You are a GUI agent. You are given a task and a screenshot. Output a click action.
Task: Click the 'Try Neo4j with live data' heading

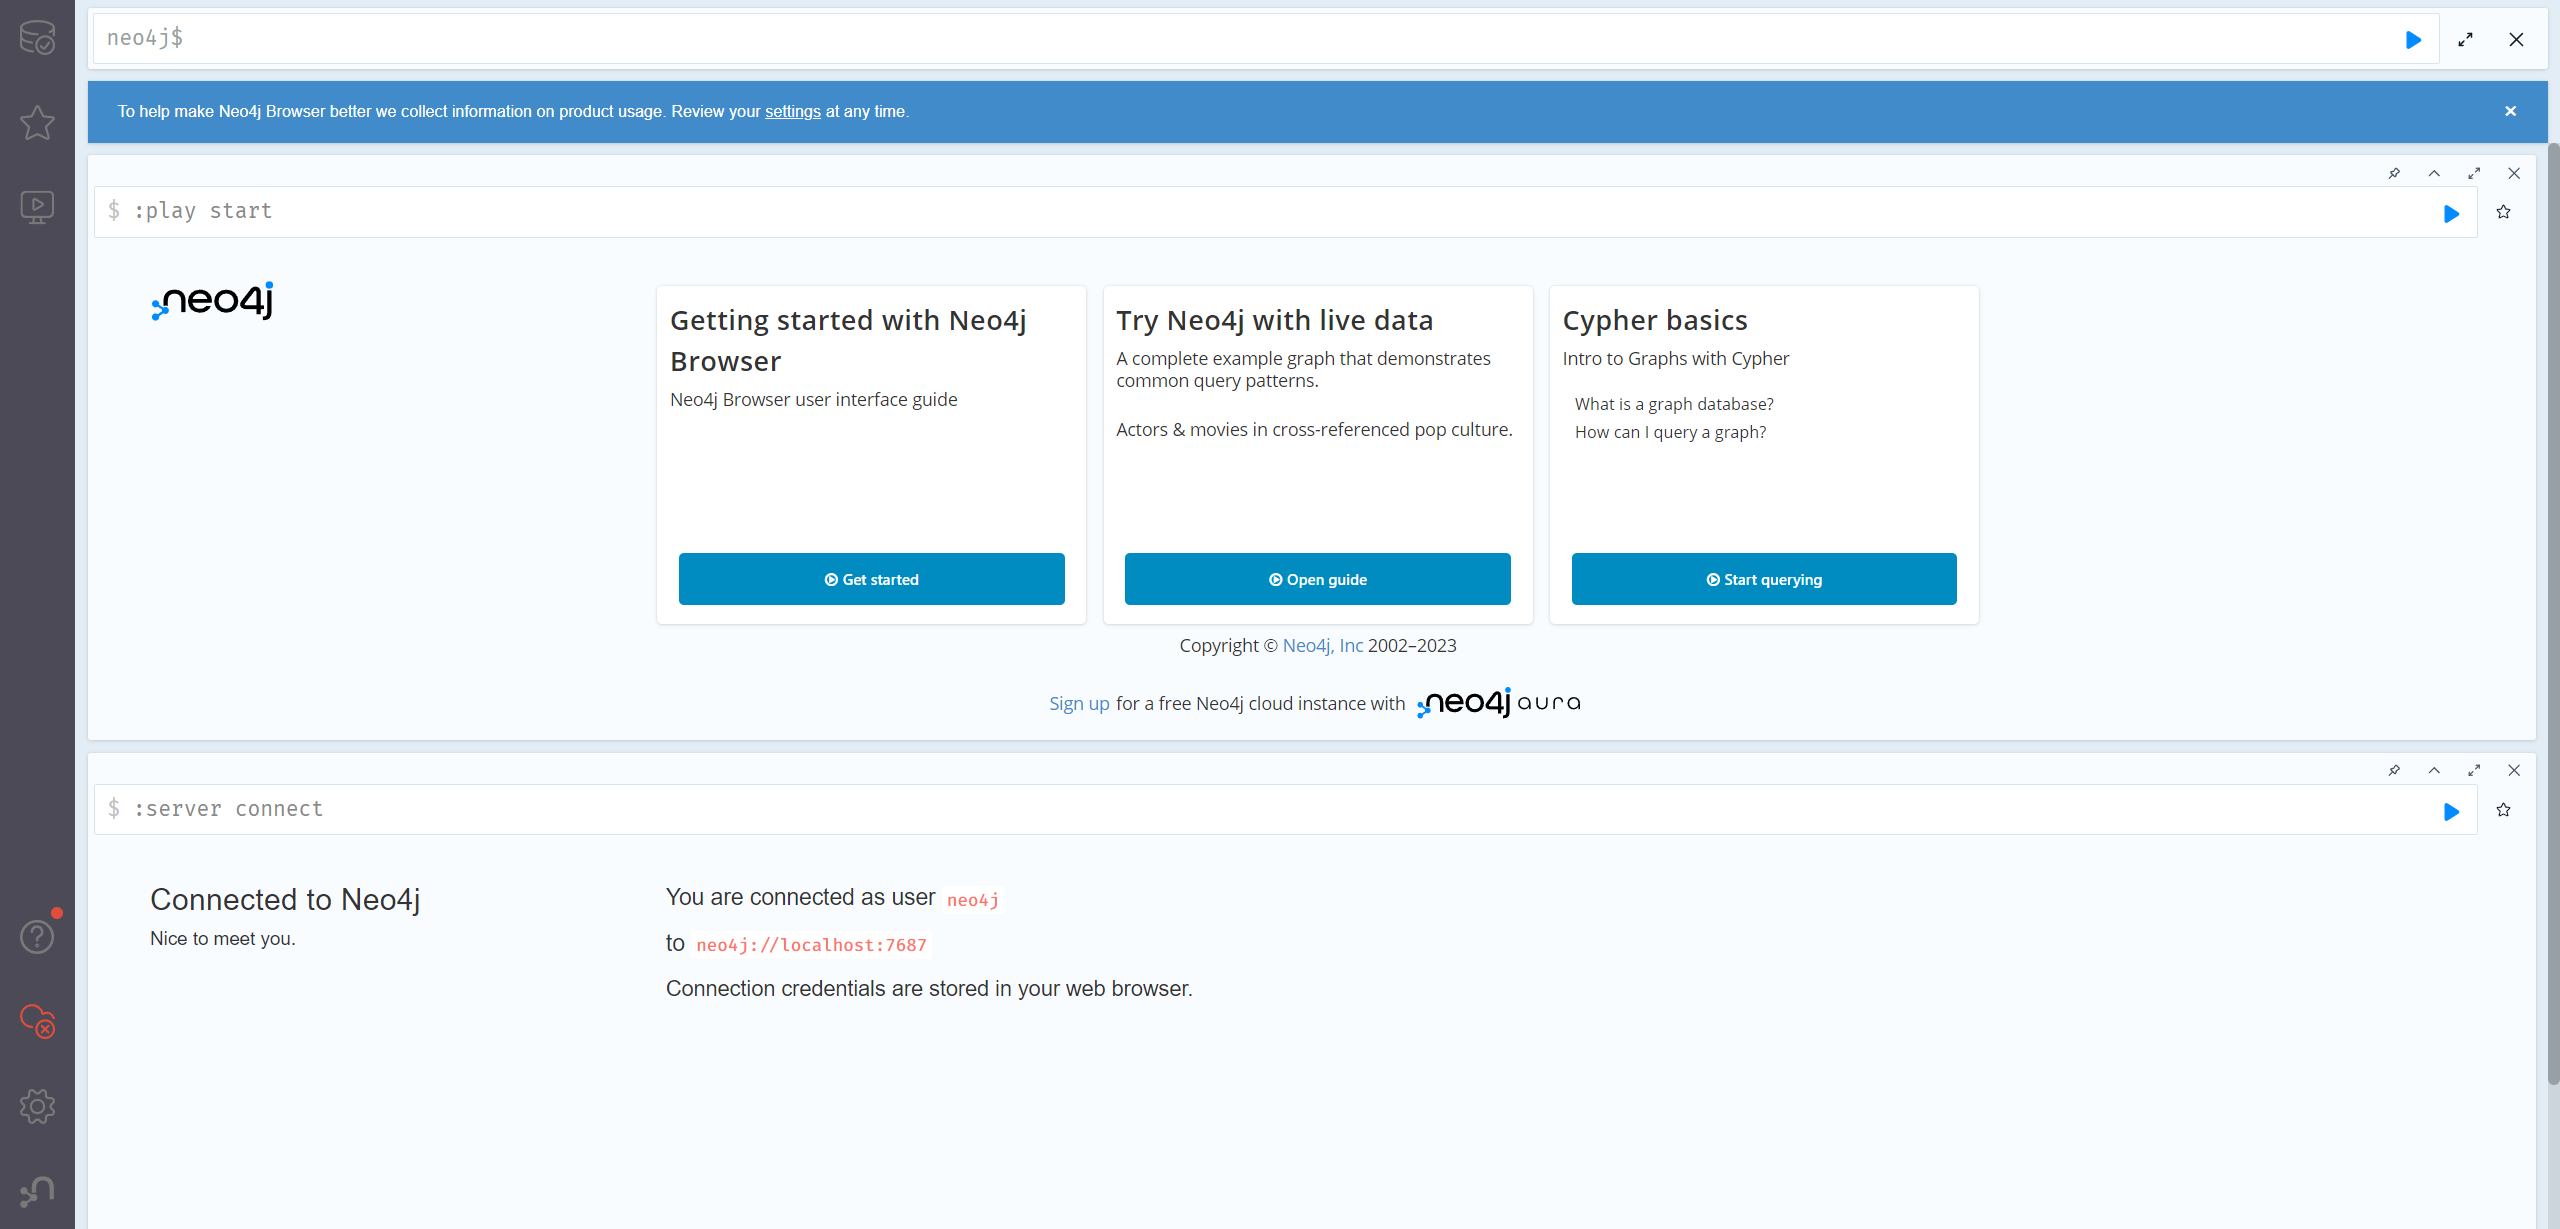(x=1274, y=320)
